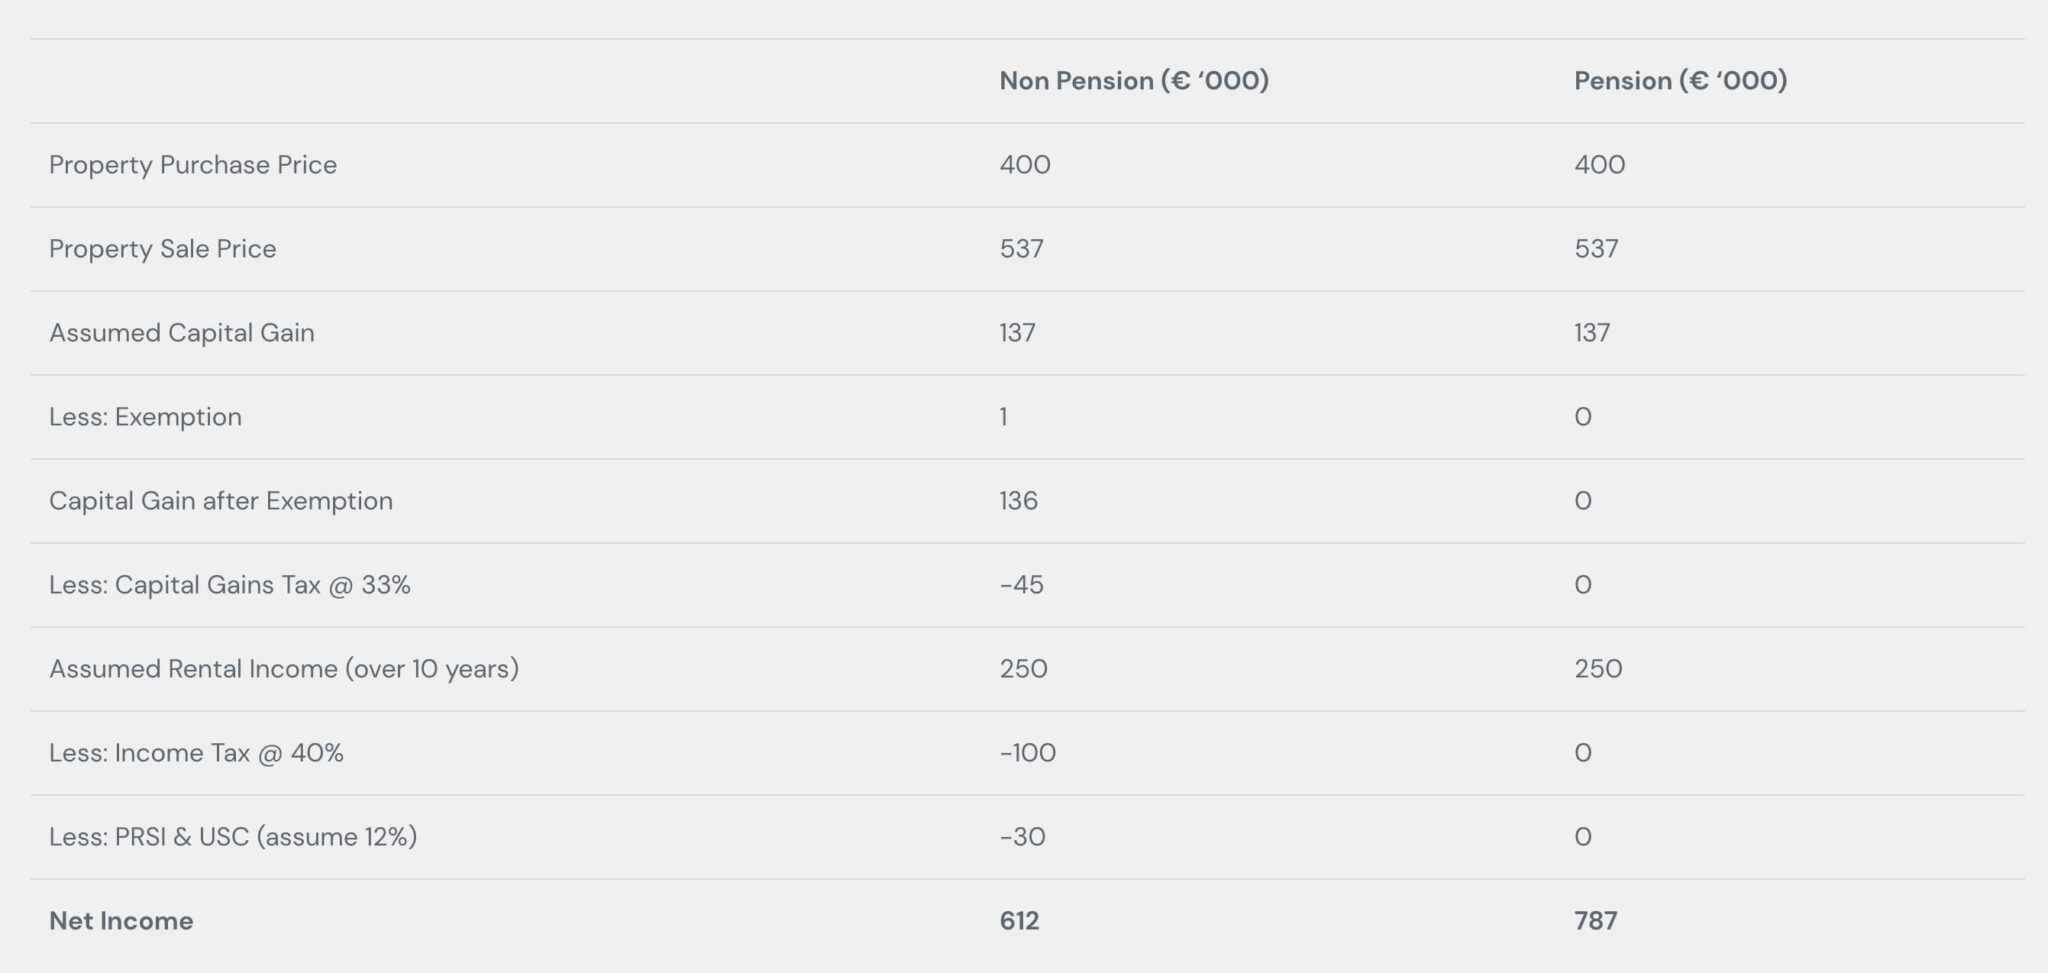Screen dimensions: 2048x973
Task: Click the "Assumed Capital Gain" row label
Action: pos(182,333)
